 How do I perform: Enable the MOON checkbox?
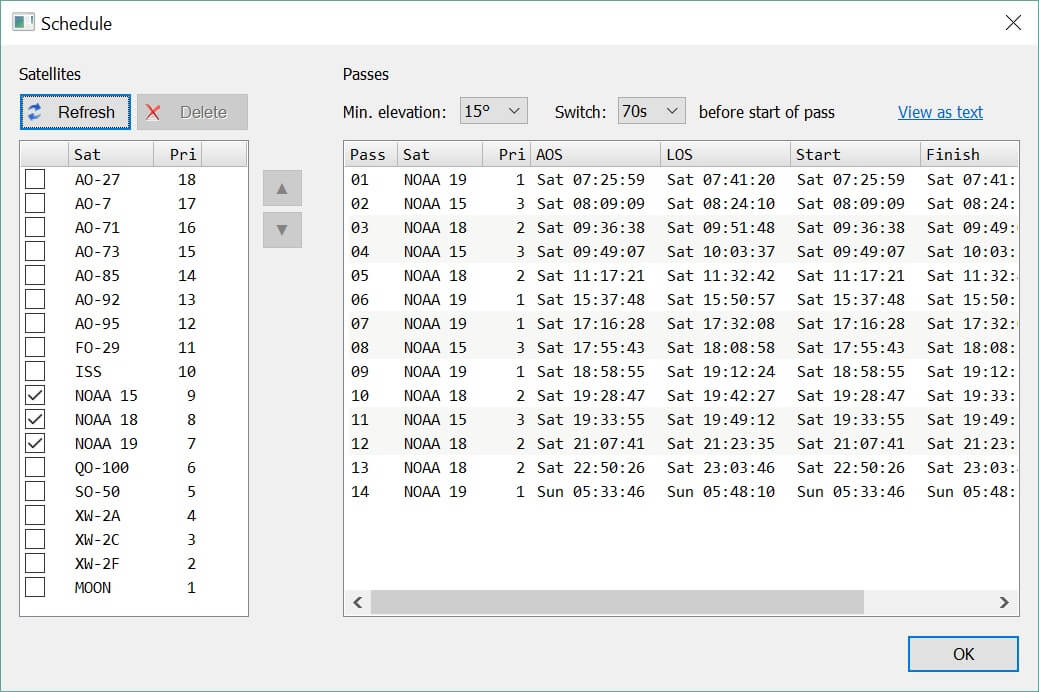point(36,587)
